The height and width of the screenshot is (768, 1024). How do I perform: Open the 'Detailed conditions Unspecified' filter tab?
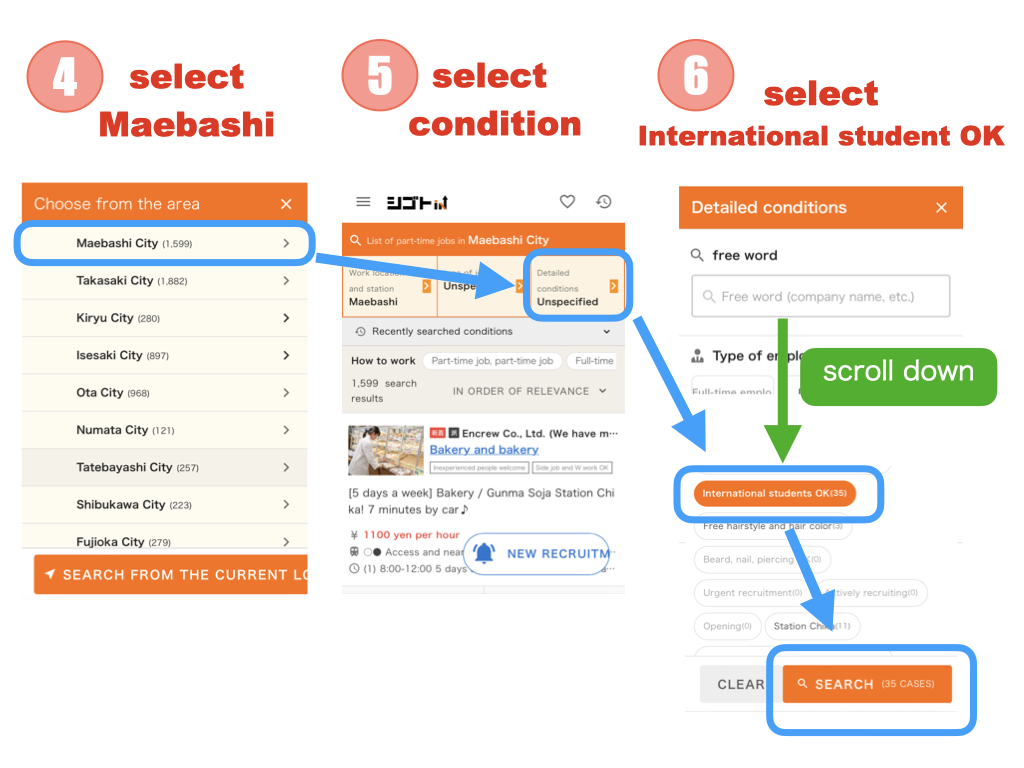576,287
